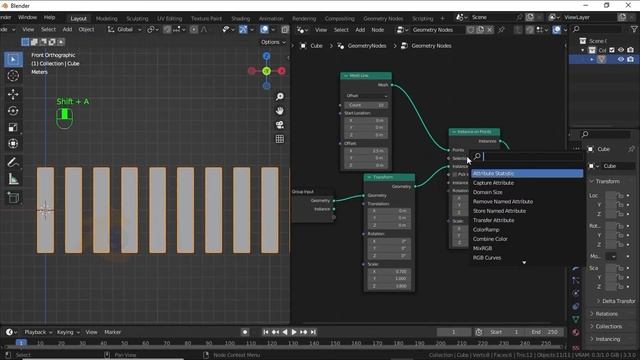Select the Rotate tool

13,111
